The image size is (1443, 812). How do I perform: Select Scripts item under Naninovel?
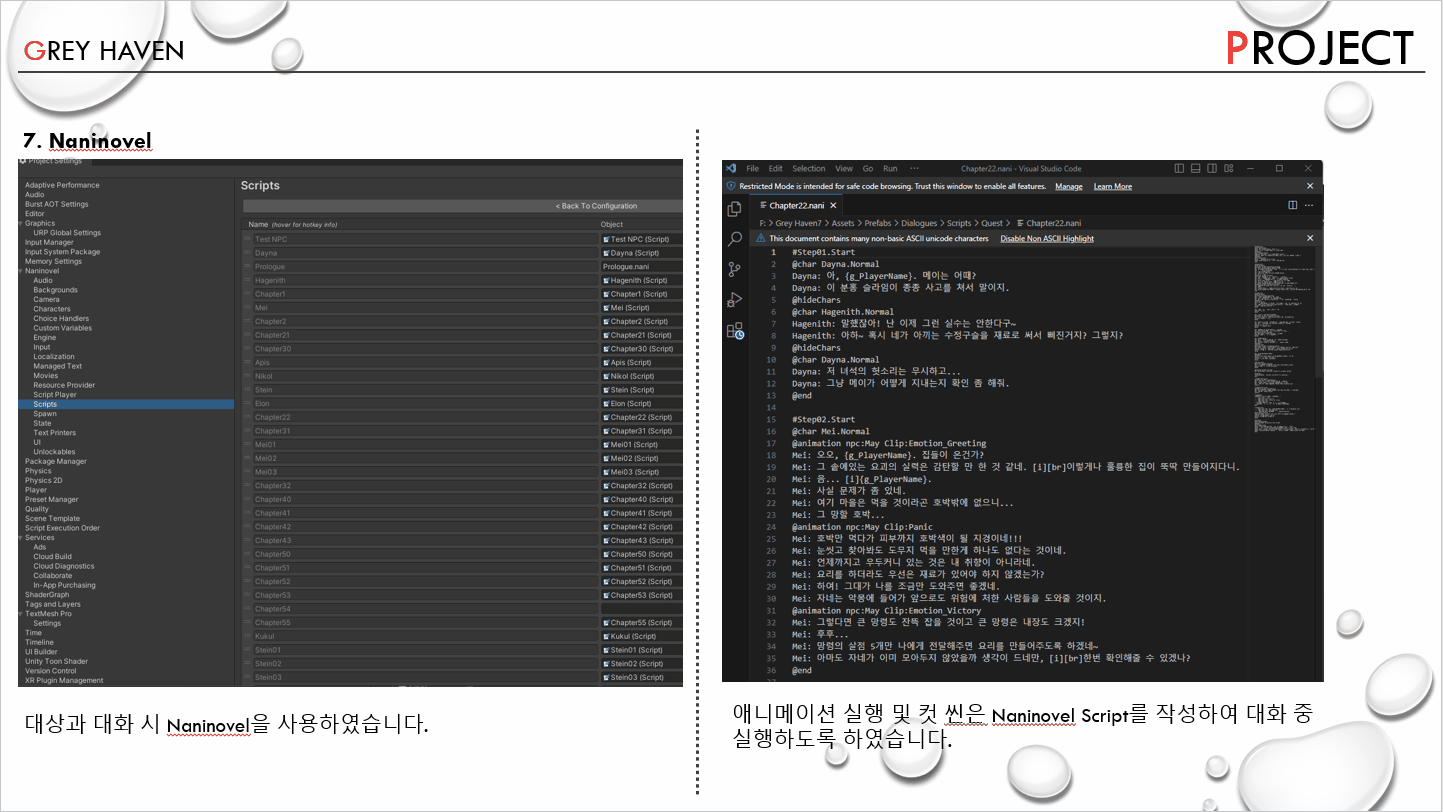pos(126,404)
